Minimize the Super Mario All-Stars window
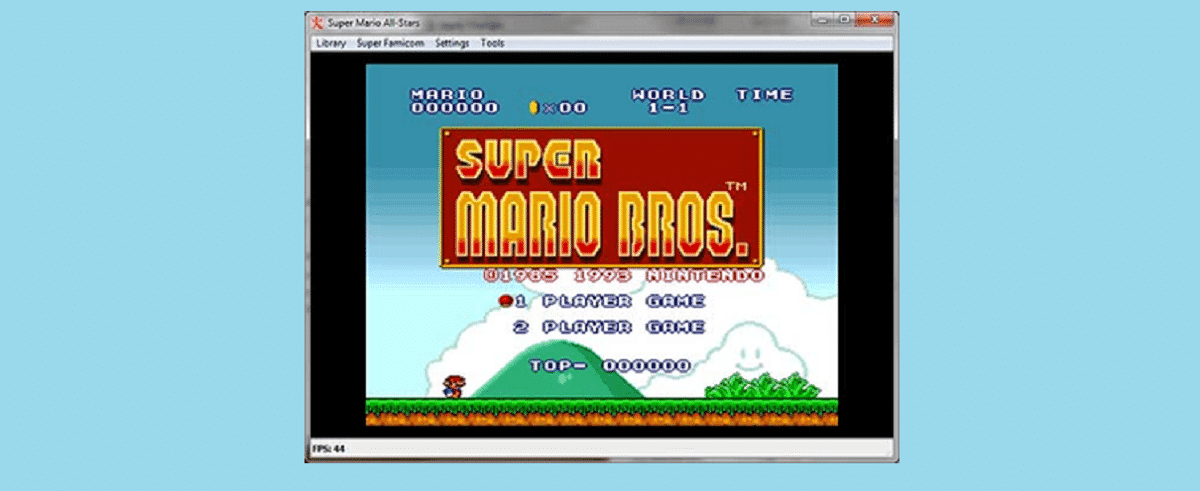 click(823, 19)
